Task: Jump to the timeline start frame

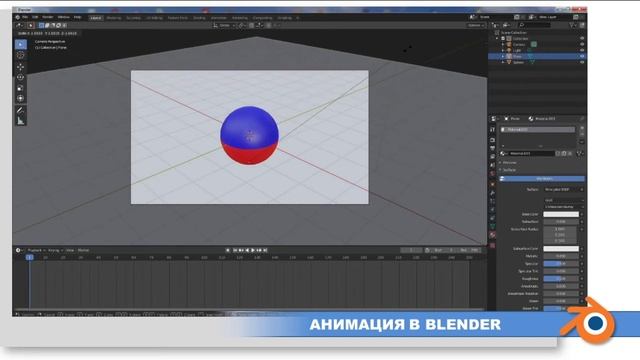Action: click(x=235, y=250)
